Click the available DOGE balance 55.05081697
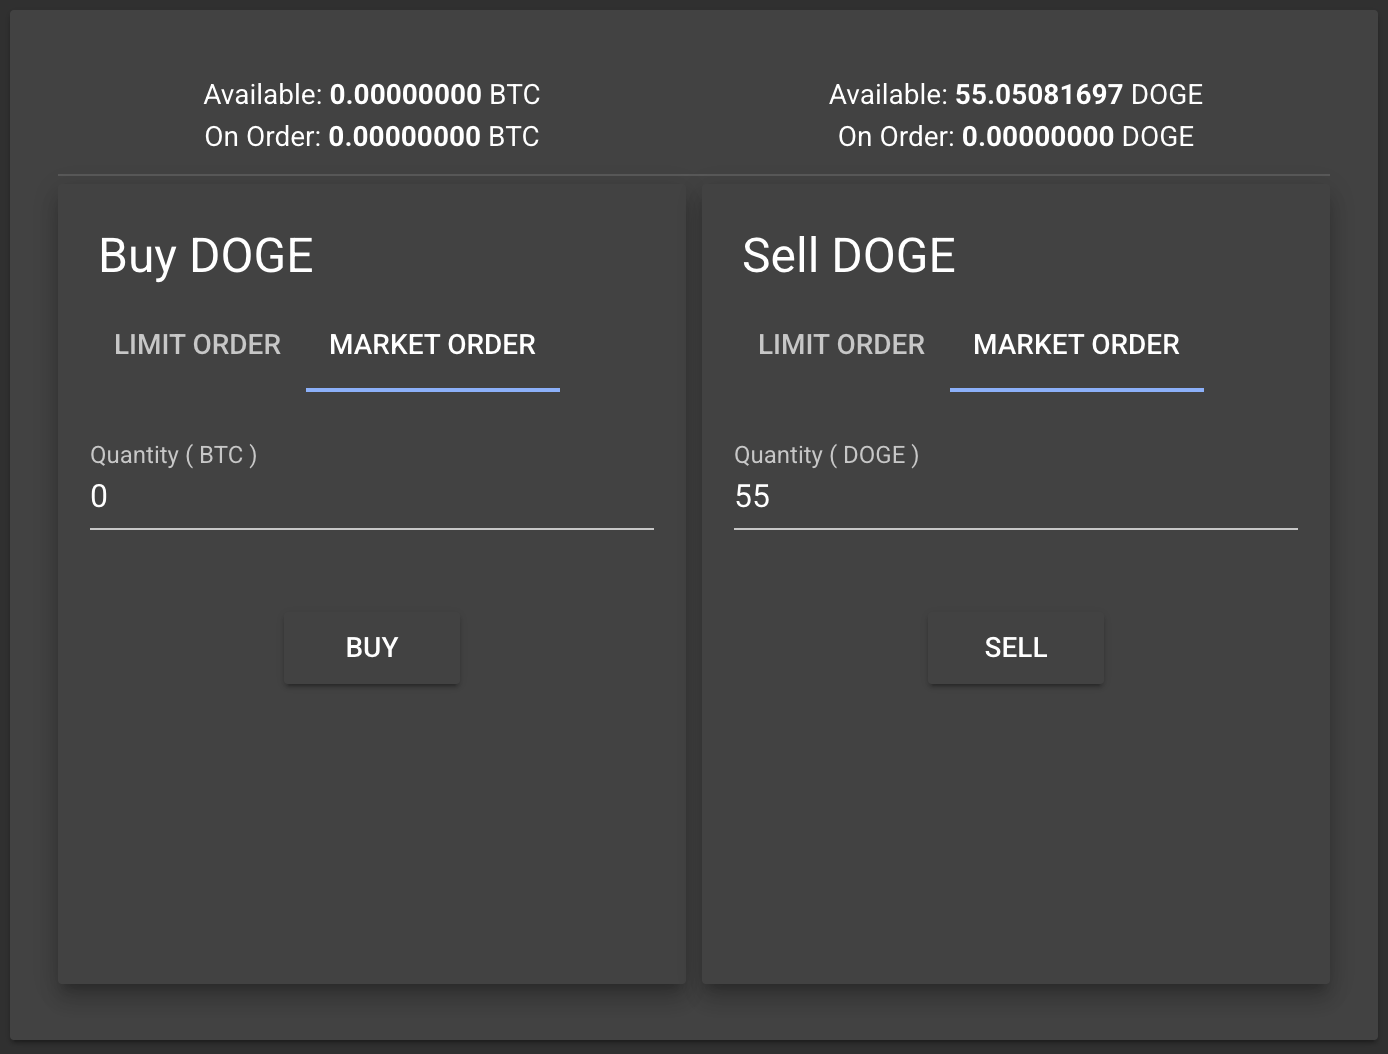The height and width of the screenshot is (1054, 1388). pos(1038,95)
